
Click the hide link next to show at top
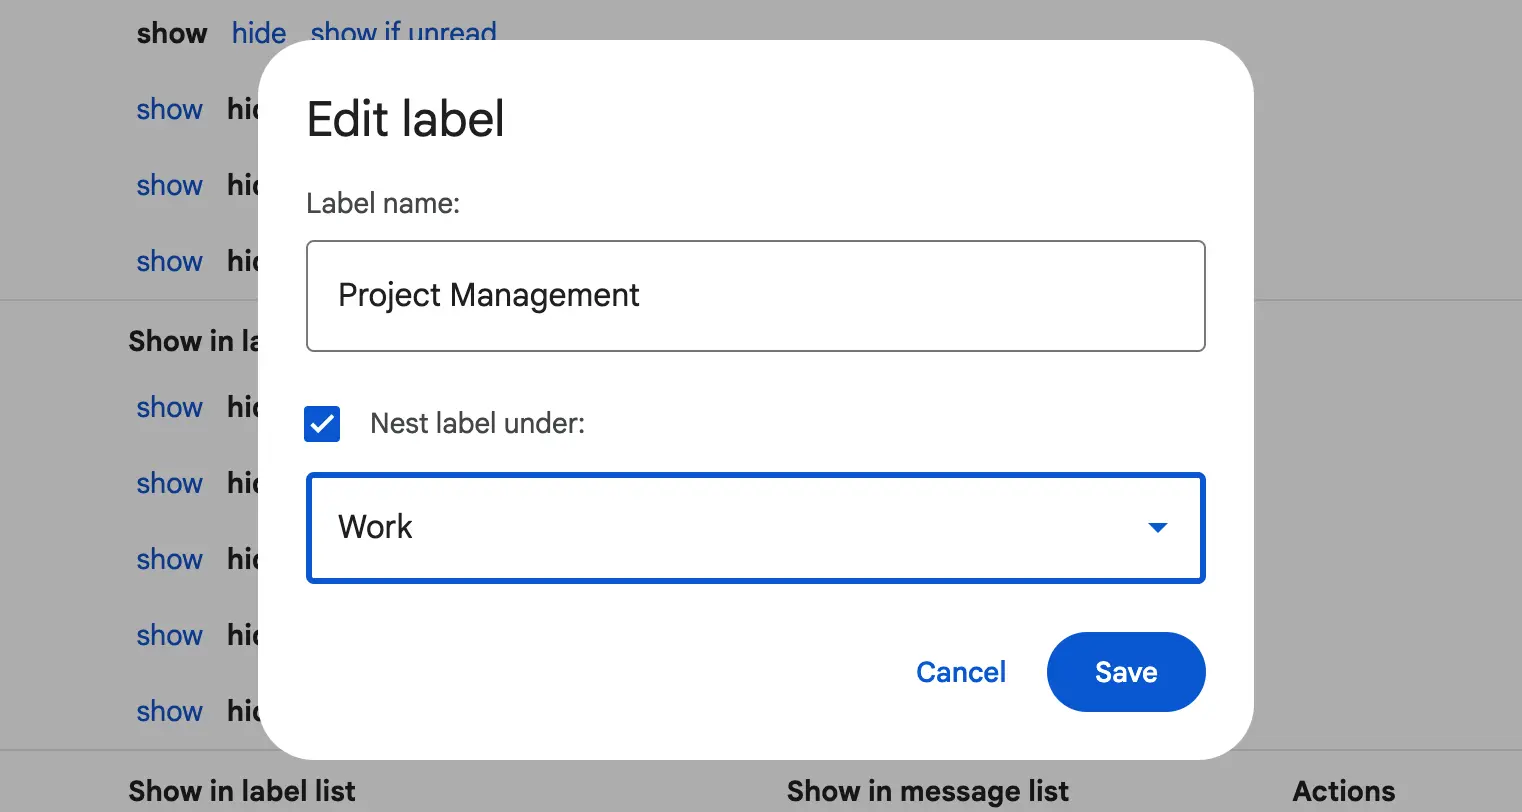(x=258, y=33)
